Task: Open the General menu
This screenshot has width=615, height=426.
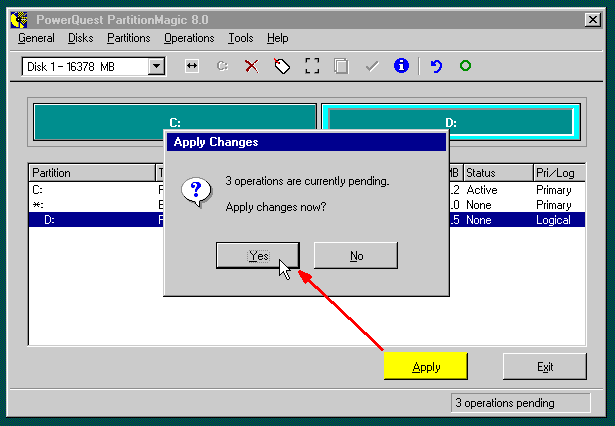Action: (x=36, y=38)
